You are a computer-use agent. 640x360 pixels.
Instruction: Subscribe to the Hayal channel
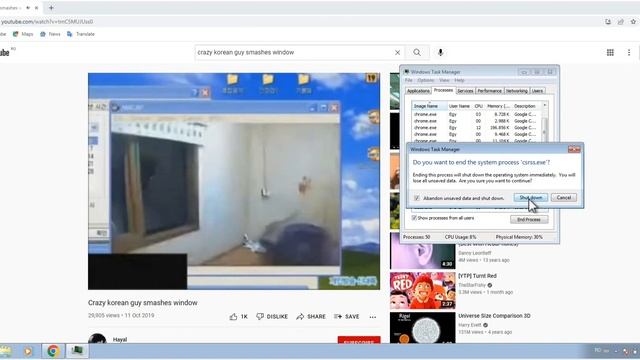[359, 340]
